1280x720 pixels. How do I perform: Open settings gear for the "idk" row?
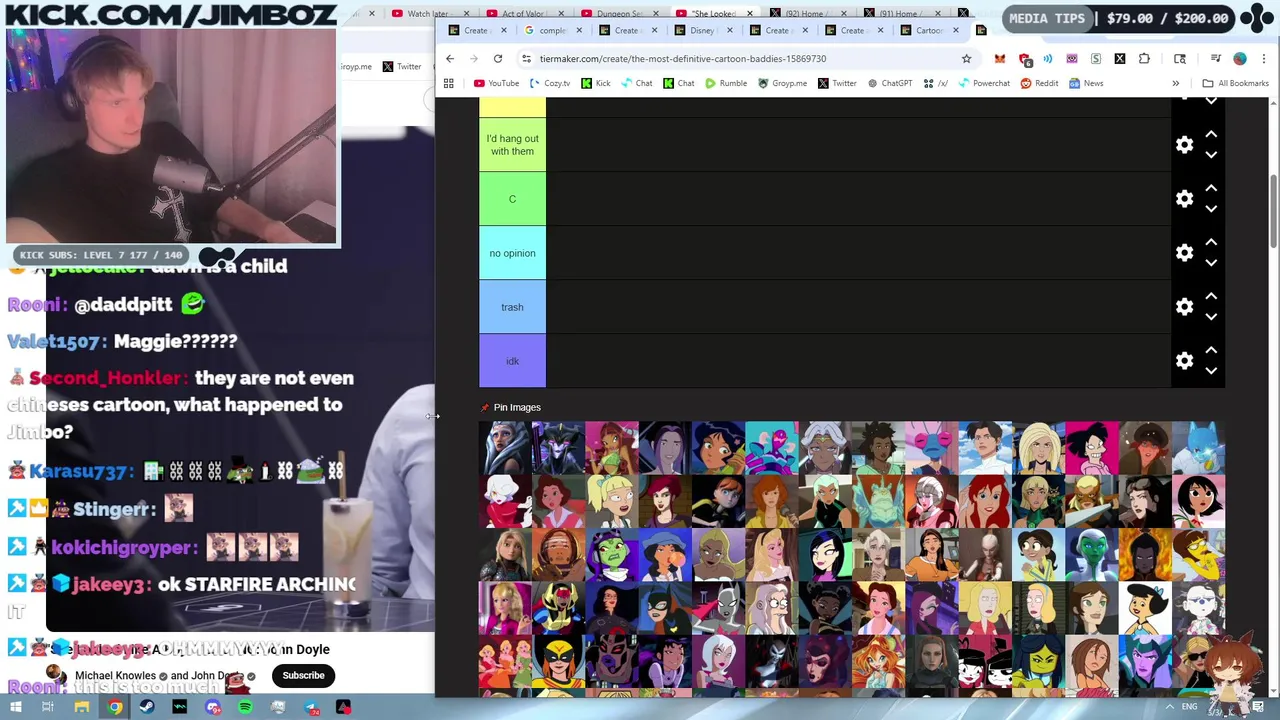1184,361
